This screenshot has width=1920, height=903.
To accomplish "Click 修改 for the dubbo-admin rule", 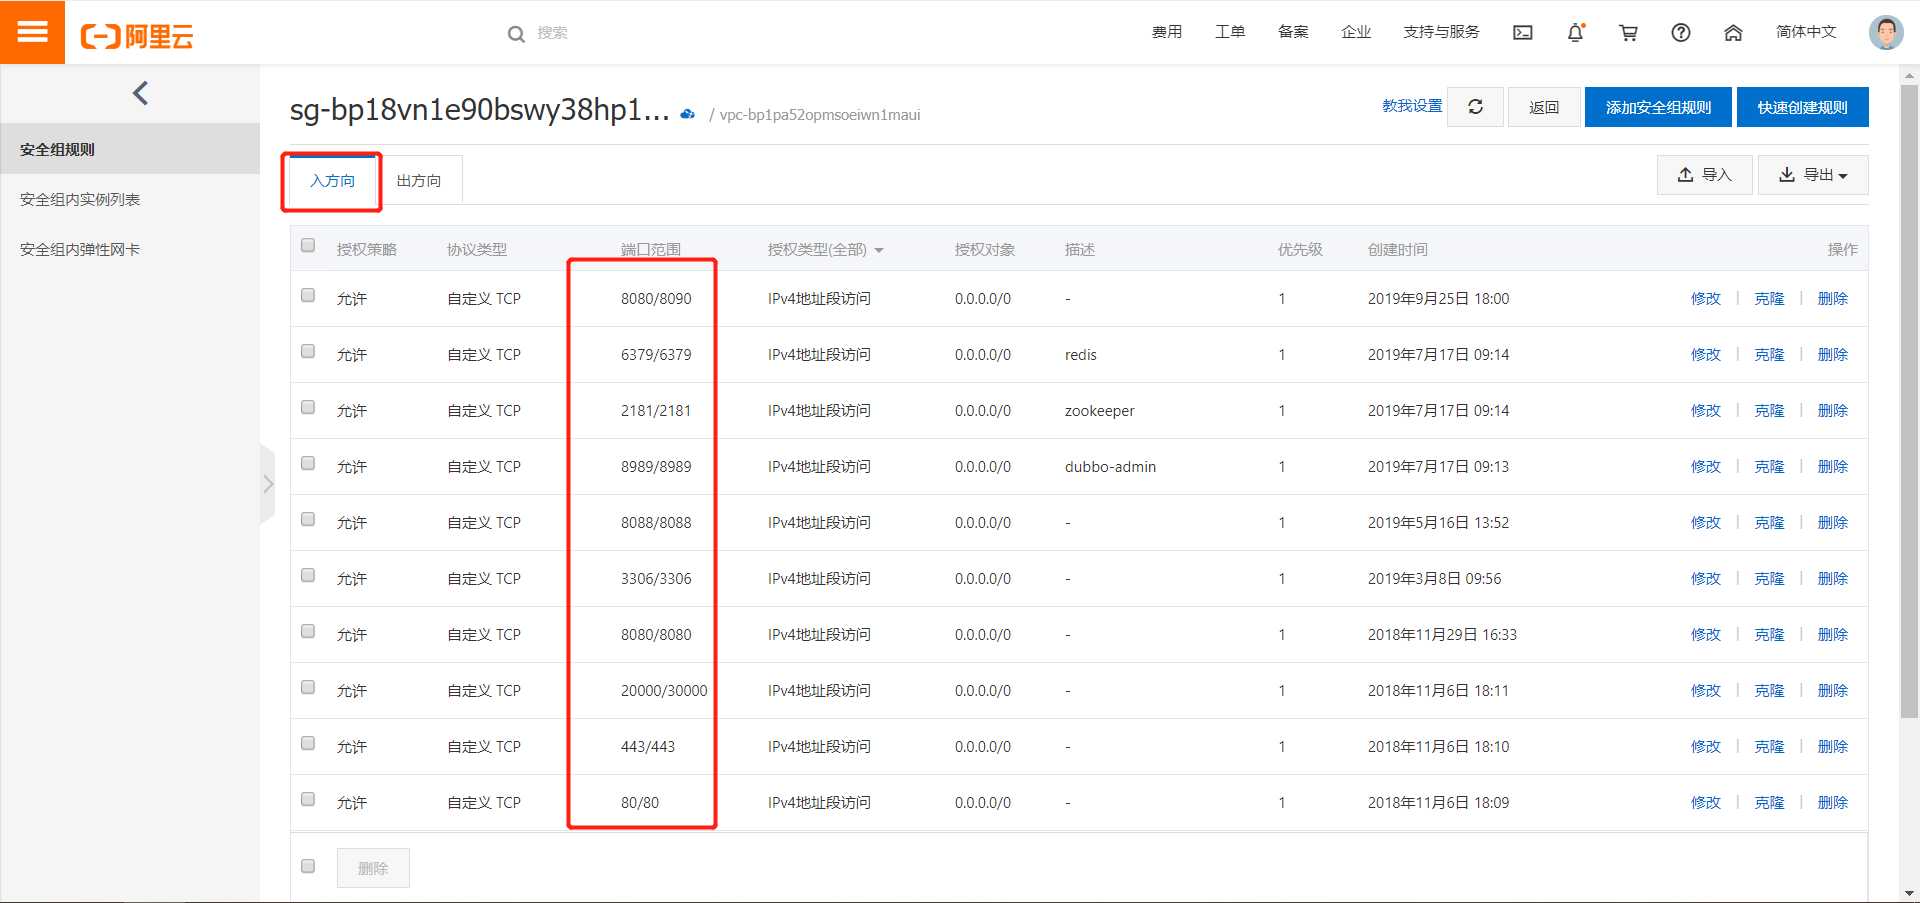I will (x=1706, y=467).
